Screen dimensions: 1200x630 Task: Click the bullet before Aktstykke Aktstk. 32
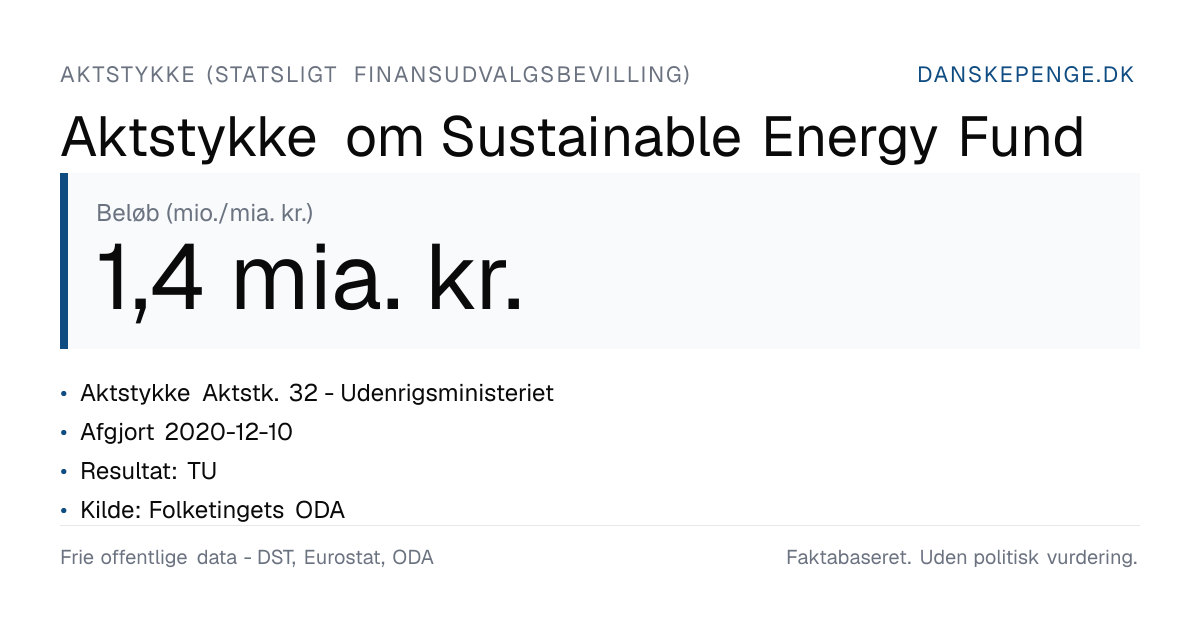(65, 394)
